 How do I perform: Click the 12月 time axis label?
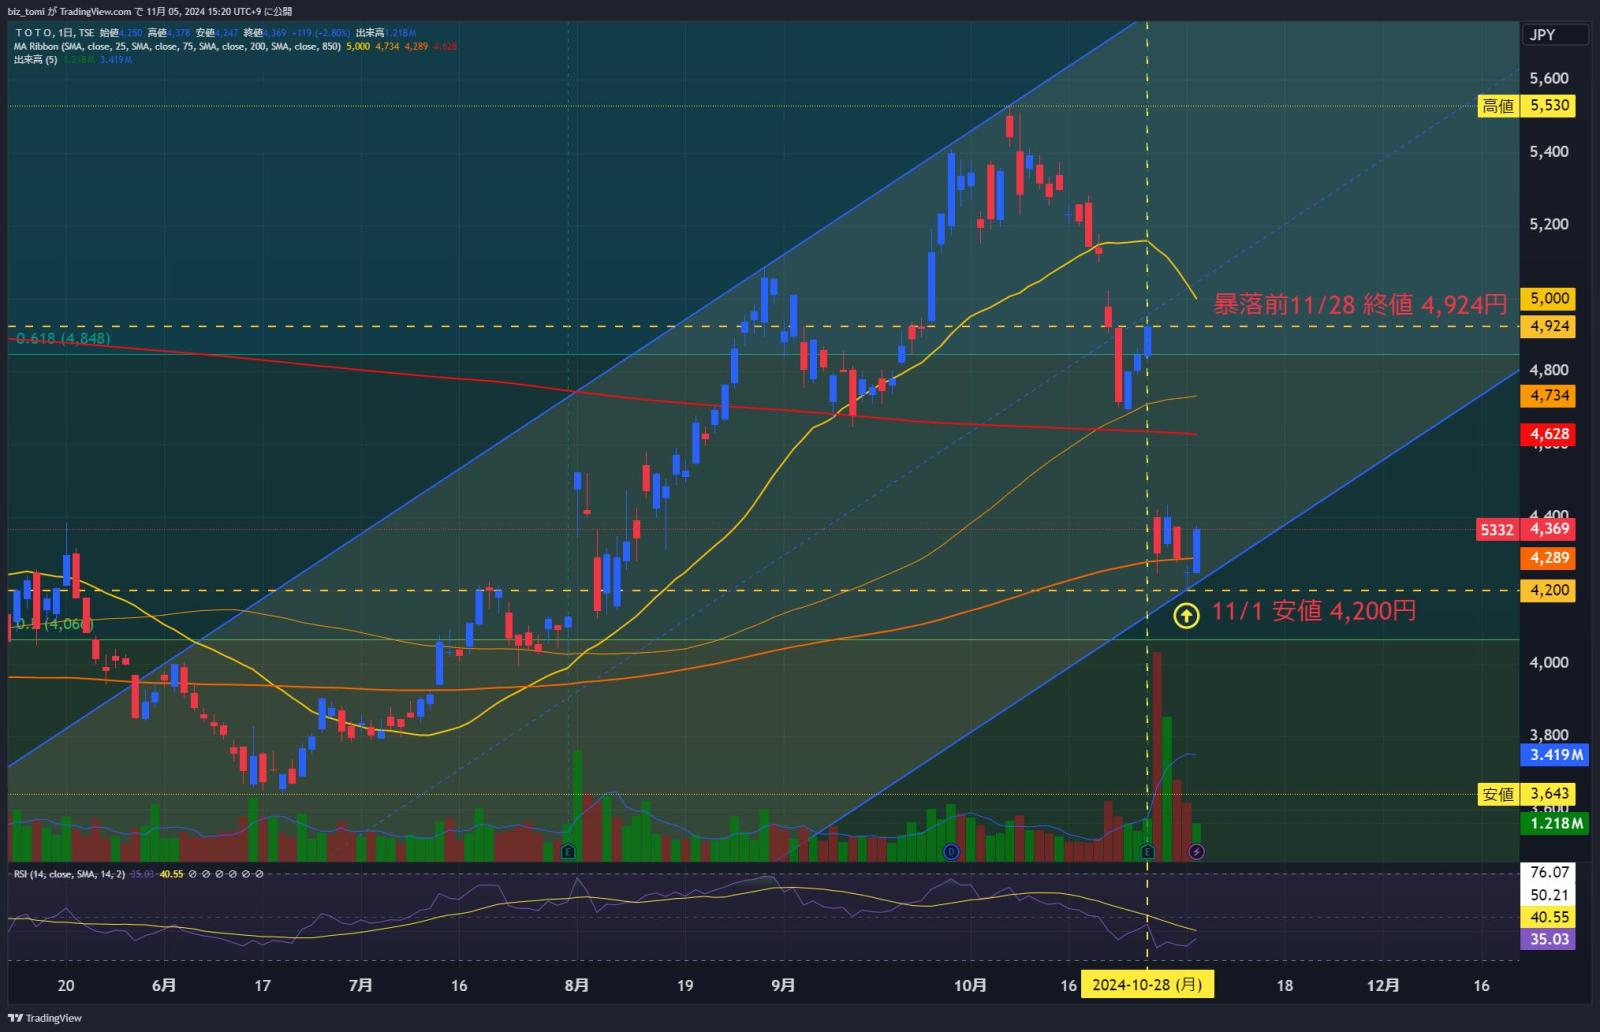[1383, 986]
